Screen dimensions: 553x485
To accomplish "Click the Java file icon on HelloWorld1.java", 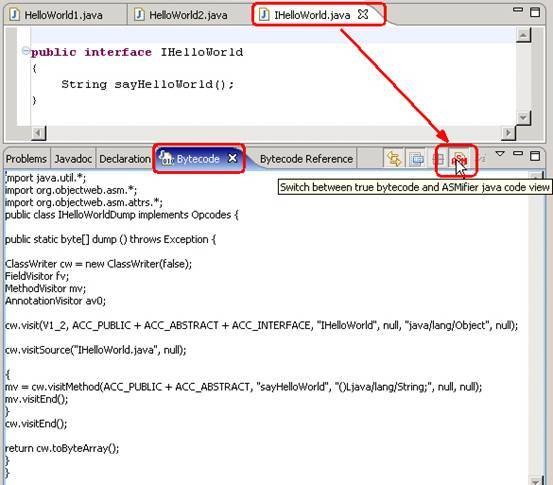I will (x=14, y=14).
